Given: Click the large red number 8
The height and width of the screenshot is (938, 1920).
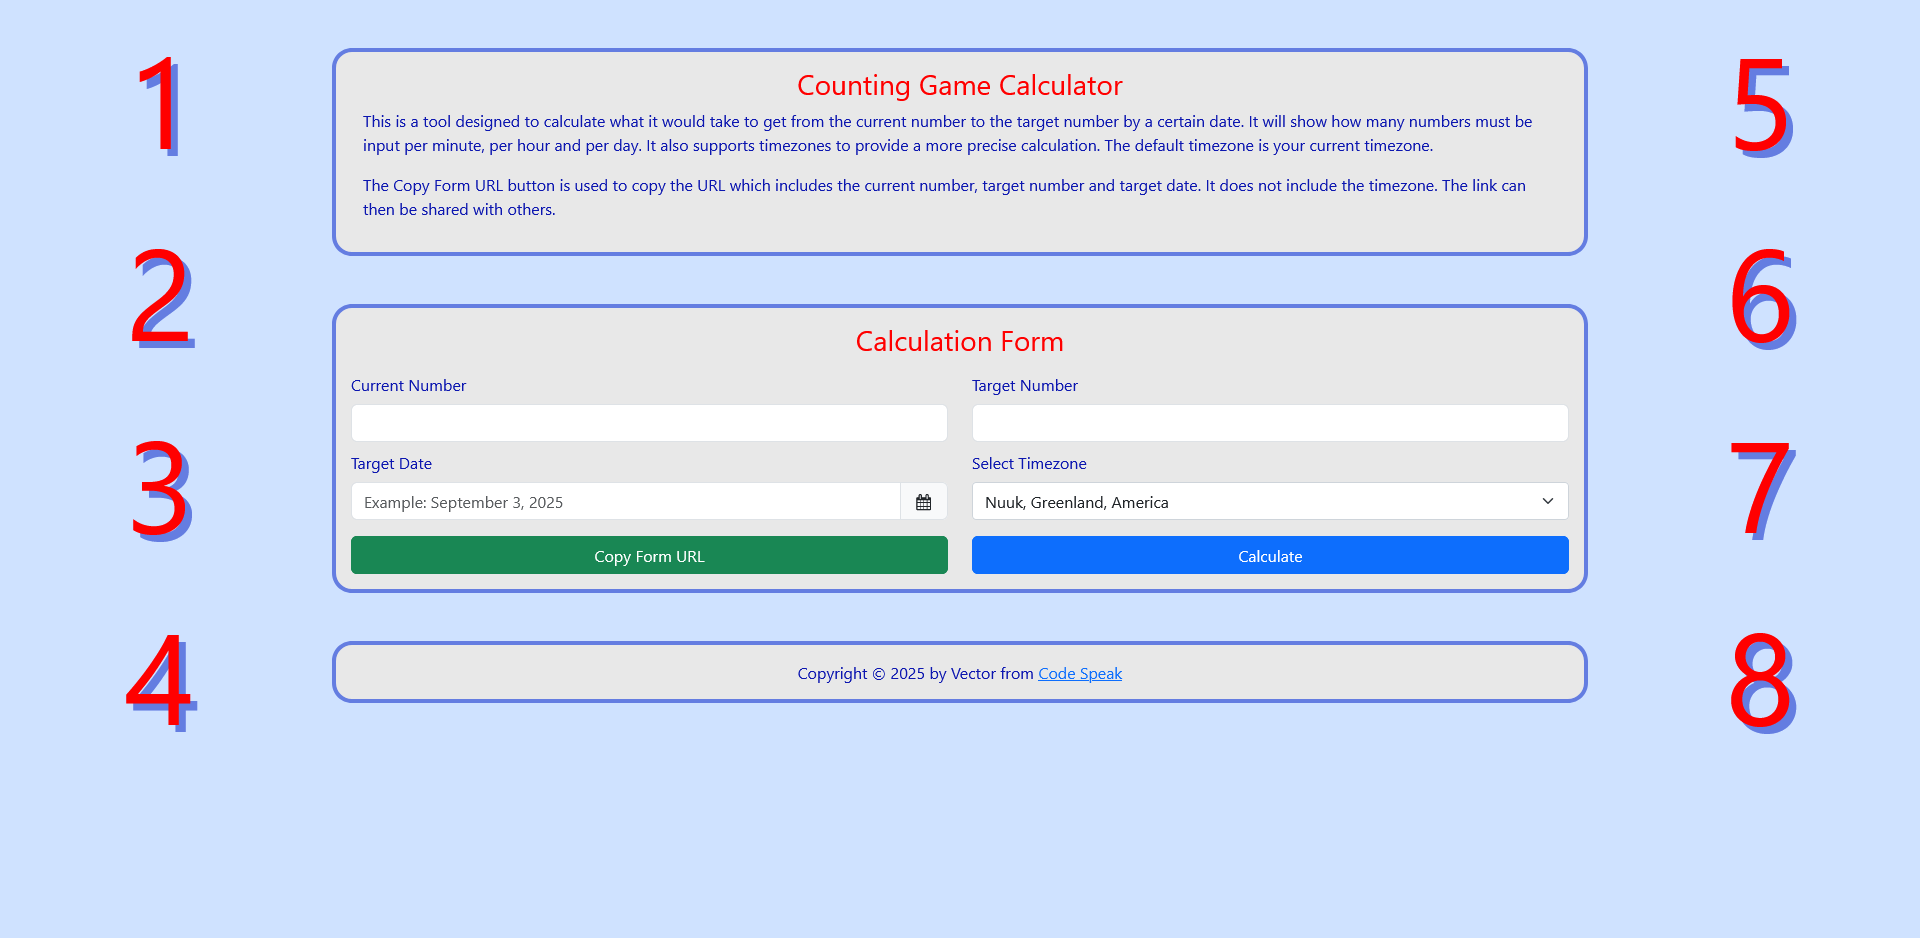Looking at the screenshot, I should (x=1761, y=681).
